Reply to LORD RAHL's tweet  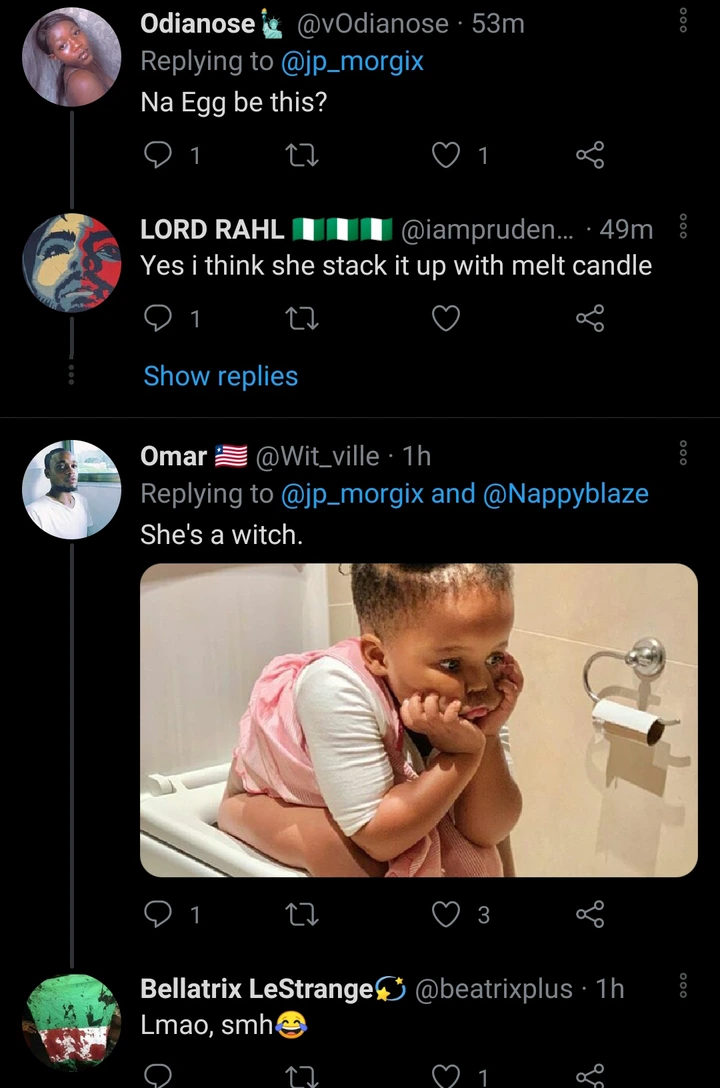click(158, 319)
